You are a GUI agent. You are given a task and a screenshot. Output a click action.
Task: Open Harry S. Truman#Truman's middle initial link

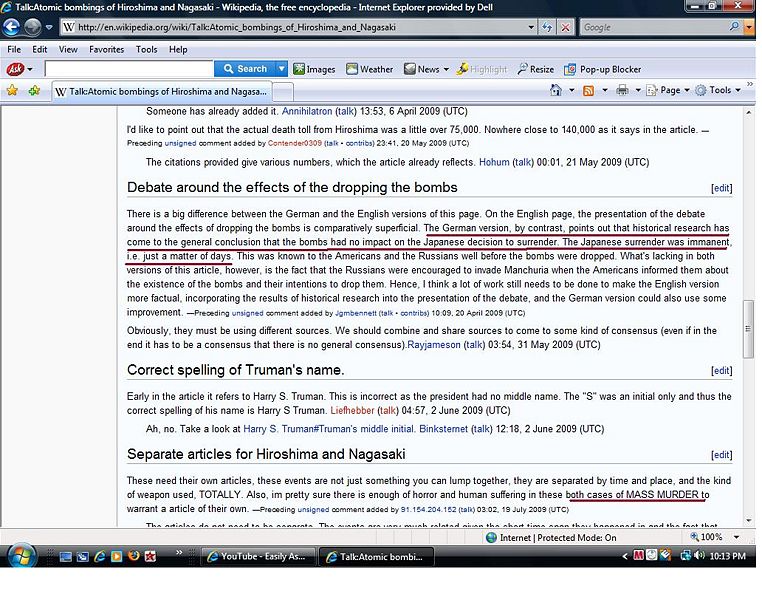pyautogui.click(x=329, y=429)
